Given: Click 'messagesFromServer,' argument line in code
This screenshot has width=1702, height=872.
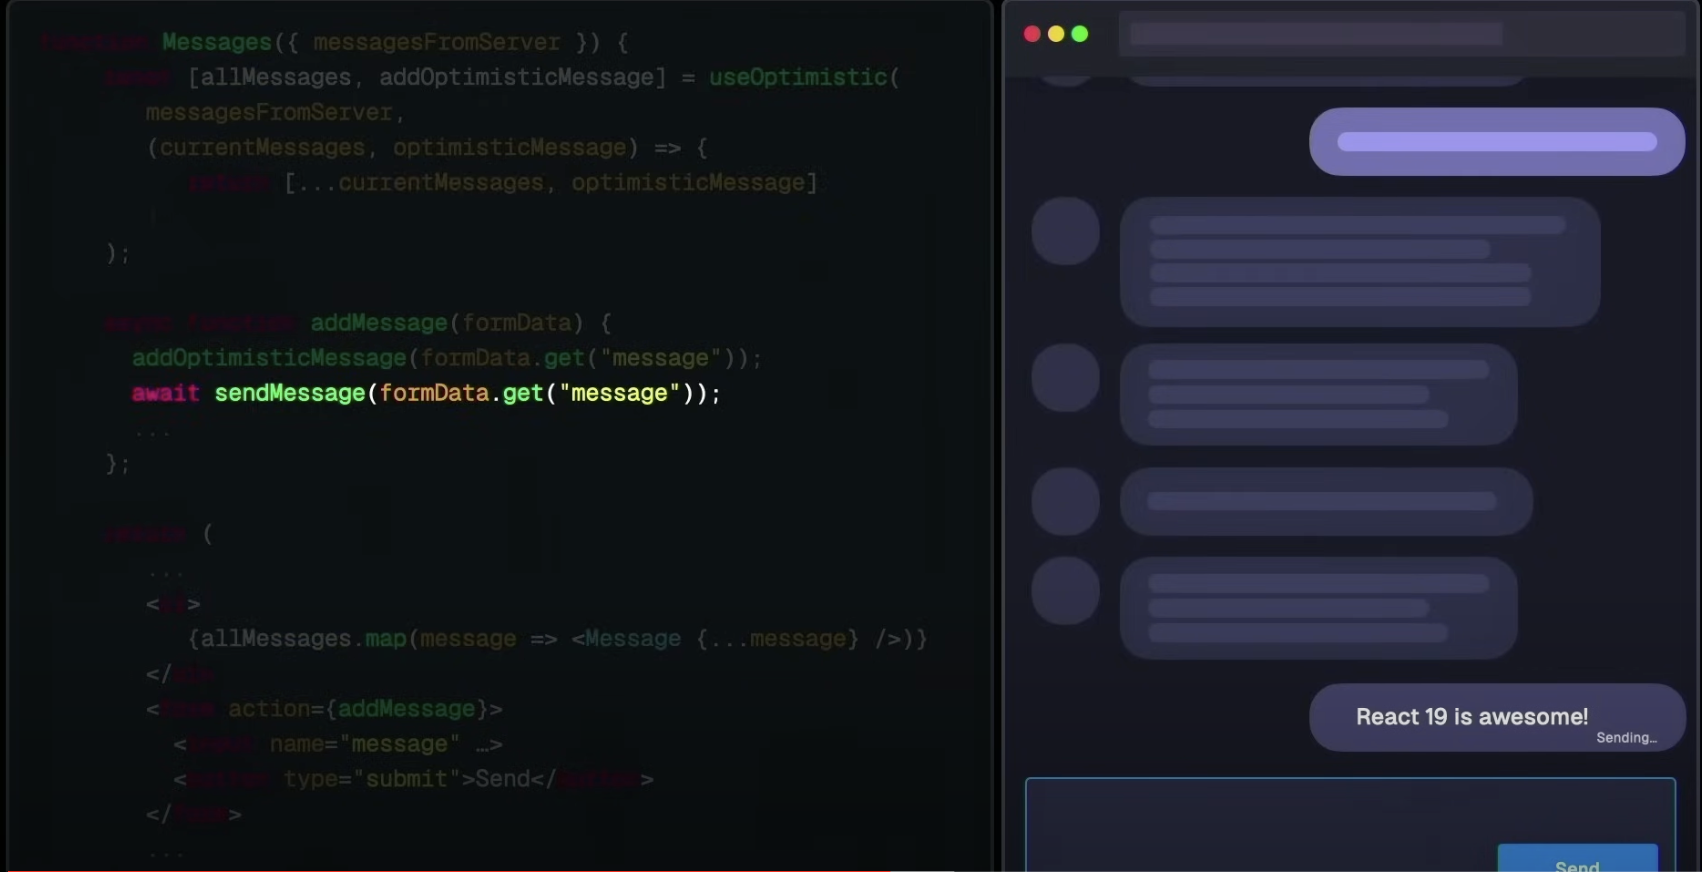Looking at the screenshot, I should click(275, 112).
